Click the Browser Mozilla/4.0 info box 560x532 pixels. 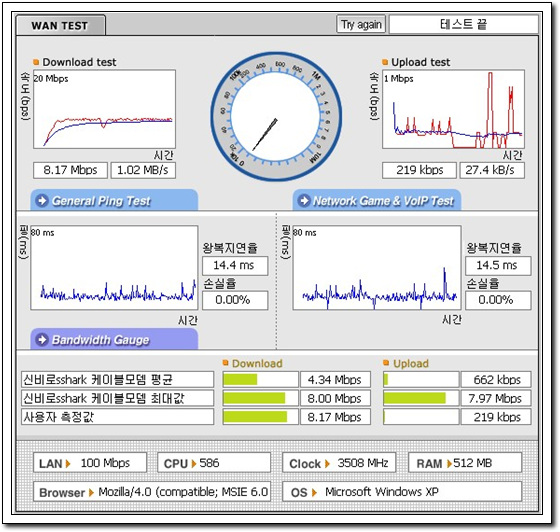152,492
